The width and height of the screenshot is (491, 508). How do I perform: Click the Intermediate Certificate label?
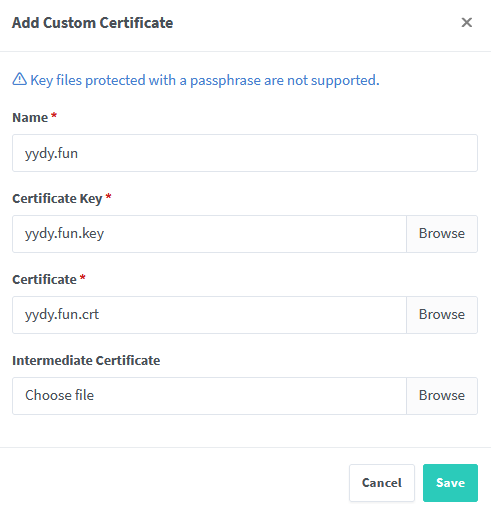[x=86, y=361]
